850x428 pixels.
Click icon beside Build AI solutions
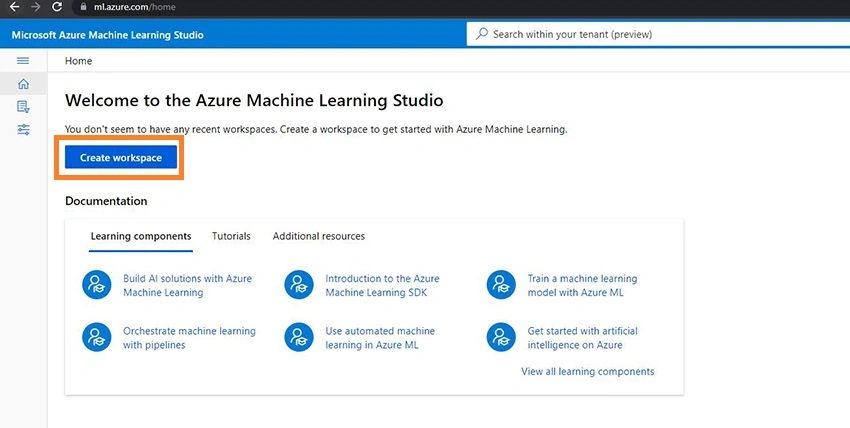tap(96, 285)
